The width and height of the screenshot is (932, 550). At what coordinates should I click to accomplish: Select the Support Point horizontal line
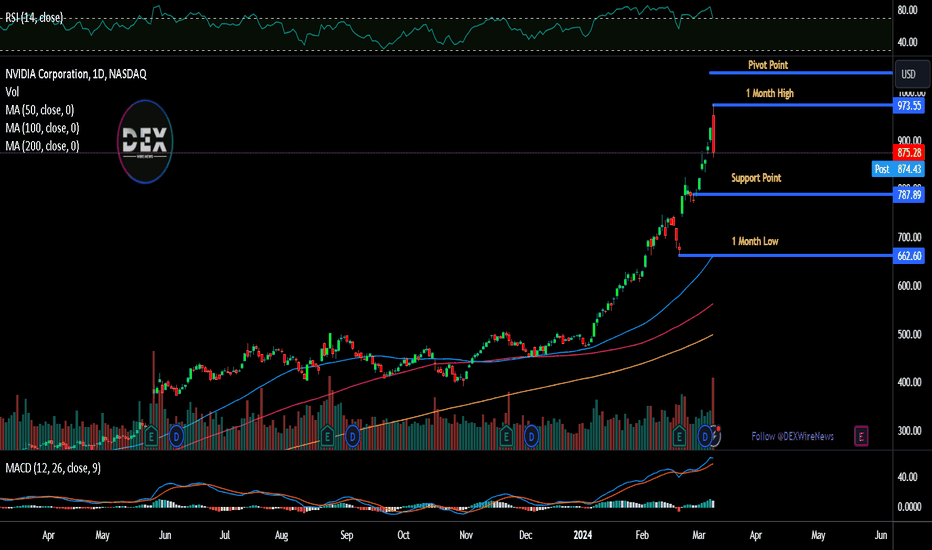click(792, 194)
